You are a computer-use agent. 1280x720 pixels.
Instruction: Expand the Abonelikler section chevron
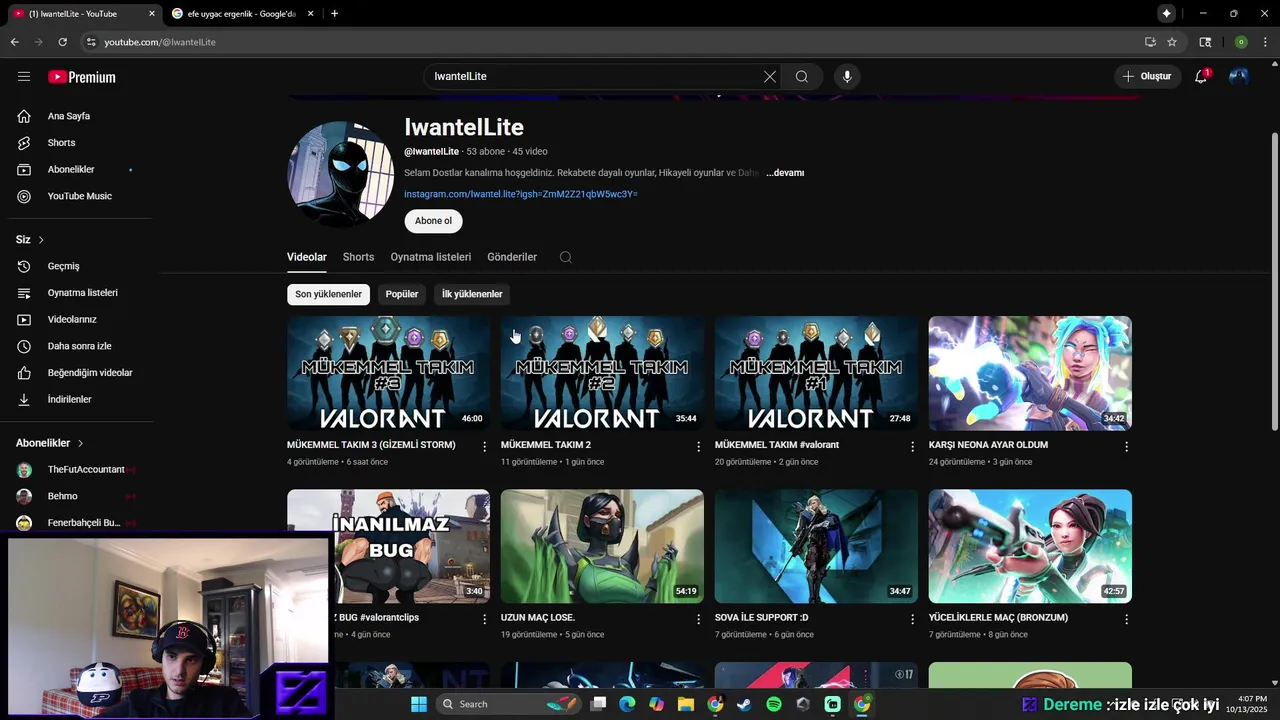coord(80,443)
